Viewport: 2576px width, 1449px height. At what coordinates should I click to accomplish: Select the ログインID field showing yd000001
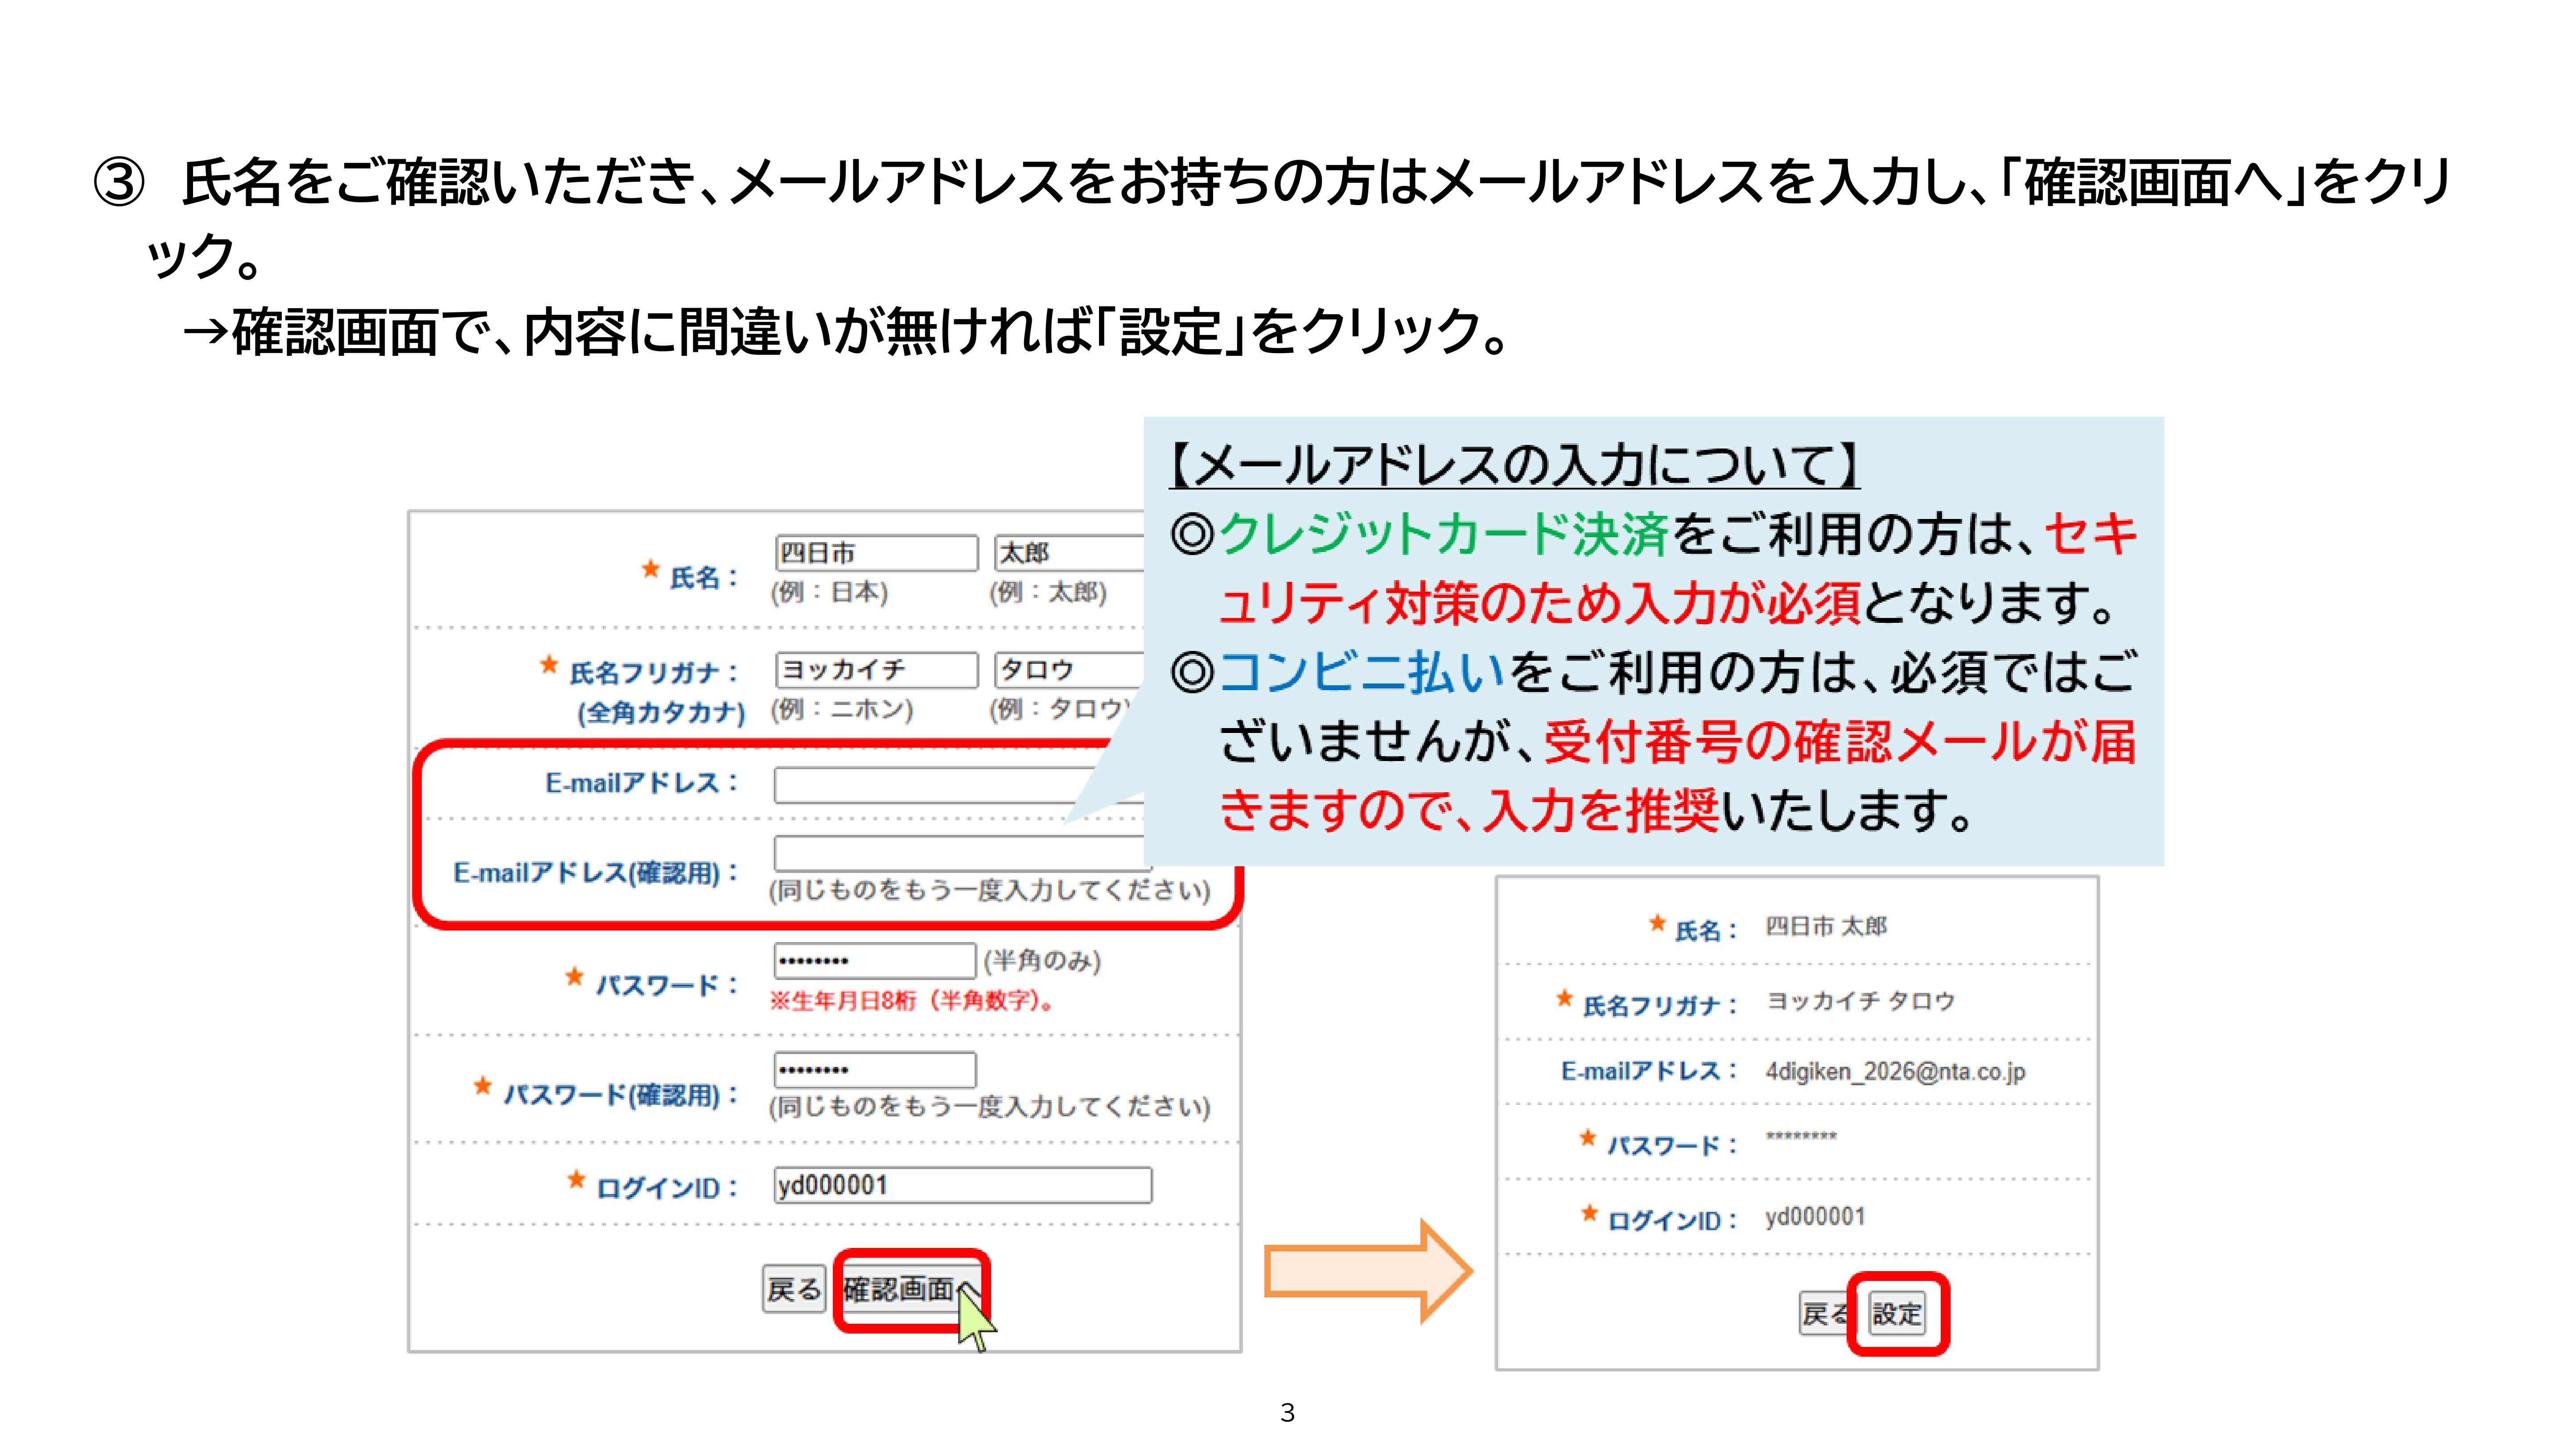click(x=963, y=1185)
